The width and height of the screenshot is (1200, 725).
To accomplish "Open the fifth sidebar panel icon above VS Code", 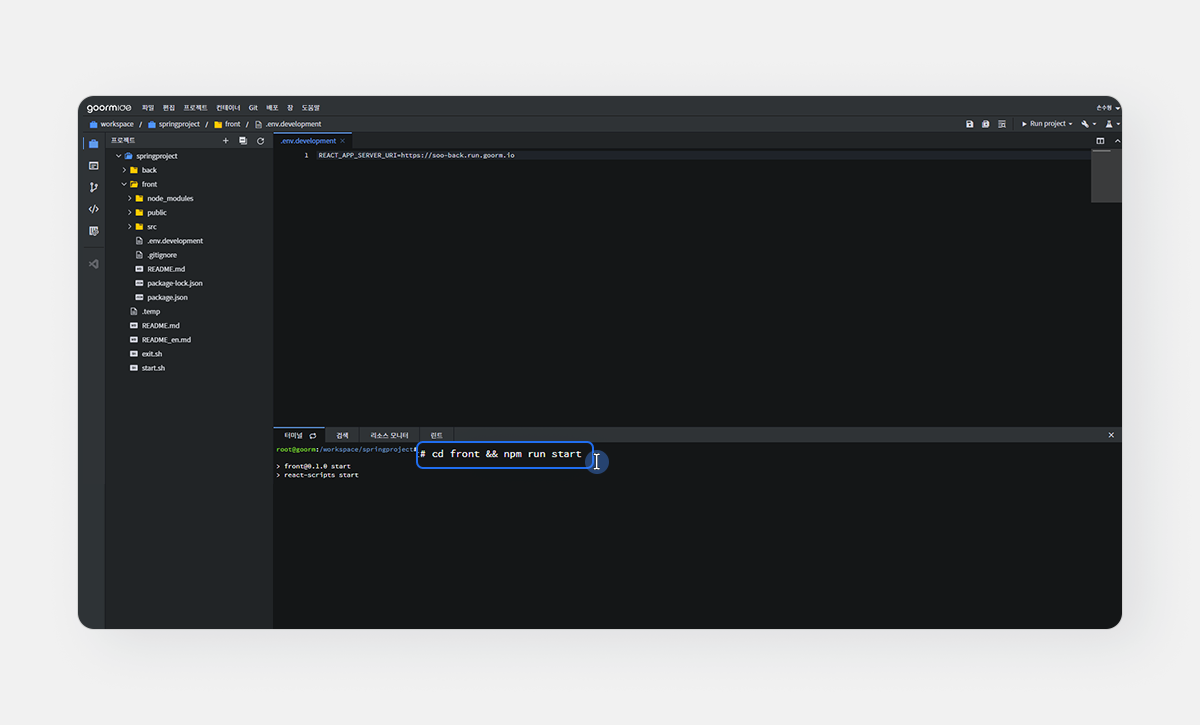I will pos(93,231).
